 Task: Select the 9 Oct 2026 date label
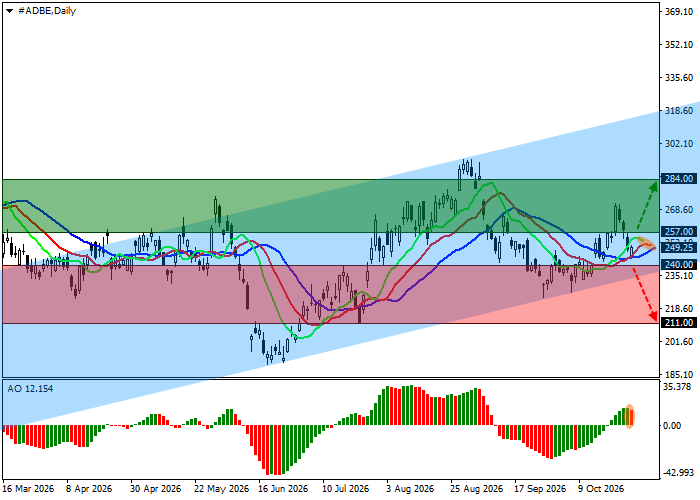(601, 489)
